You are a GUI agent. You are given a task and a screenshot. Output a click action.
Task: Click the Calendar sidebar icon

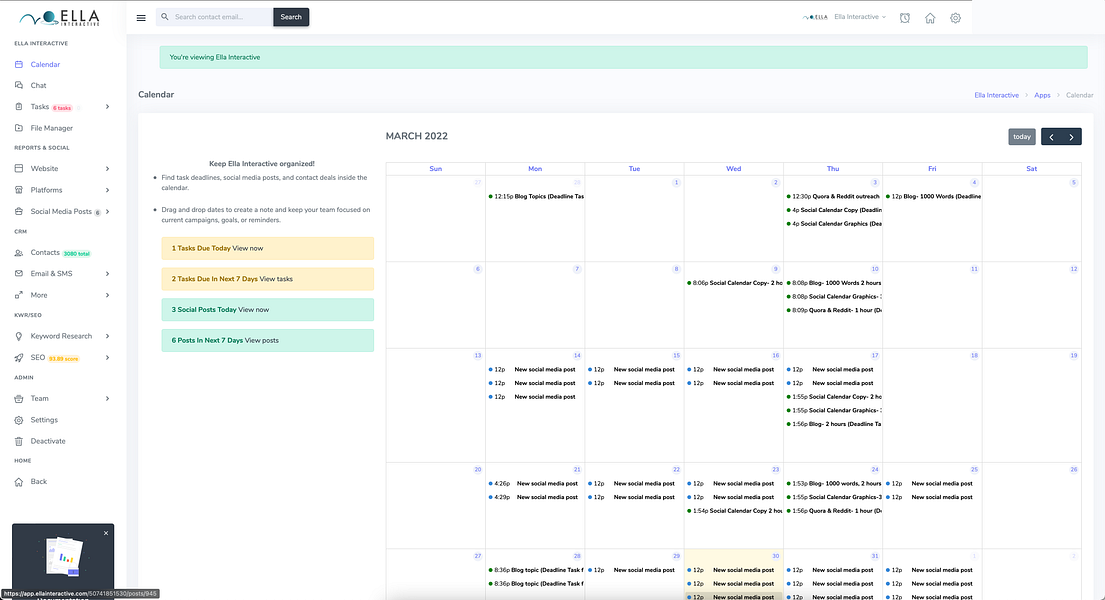19,64
